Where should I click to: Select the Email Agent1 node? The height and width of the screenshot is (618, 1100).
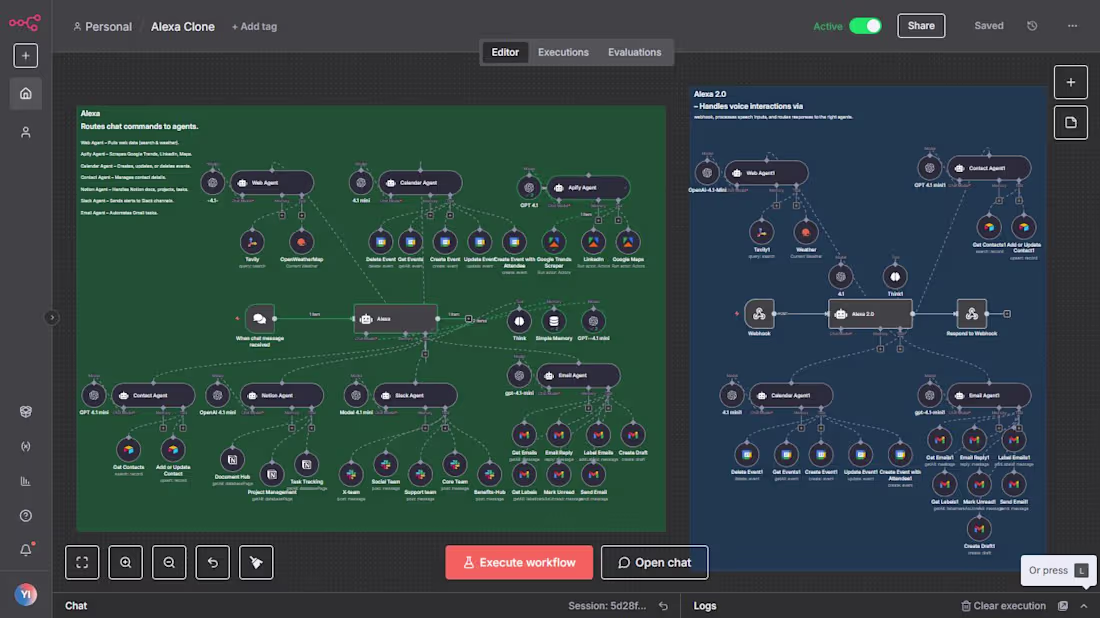click(989, 396)
